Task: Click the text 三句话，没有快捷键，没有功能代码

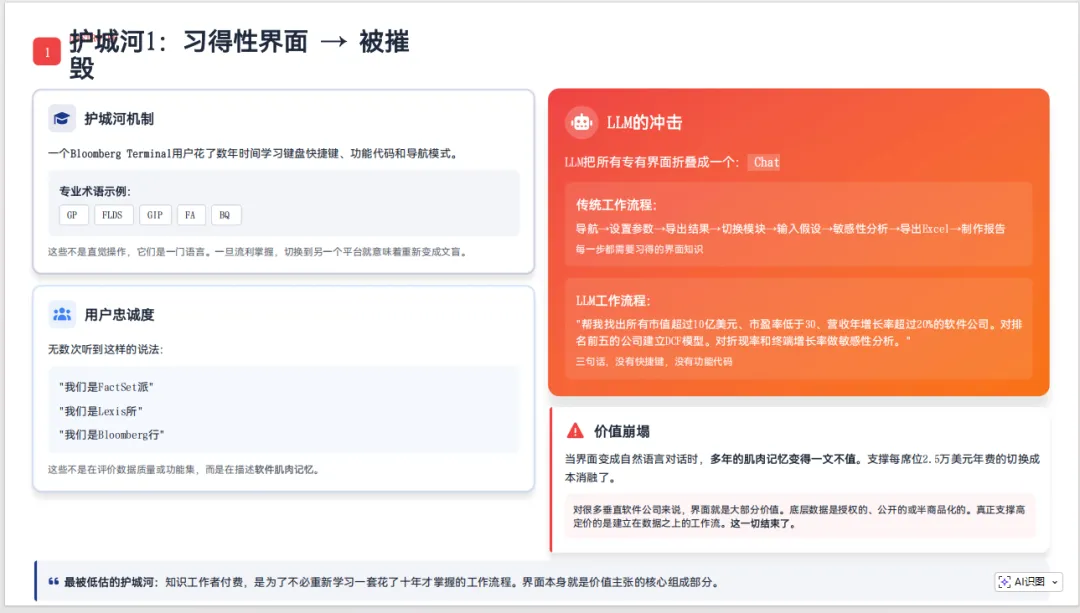Action: (x=654, y=362)
